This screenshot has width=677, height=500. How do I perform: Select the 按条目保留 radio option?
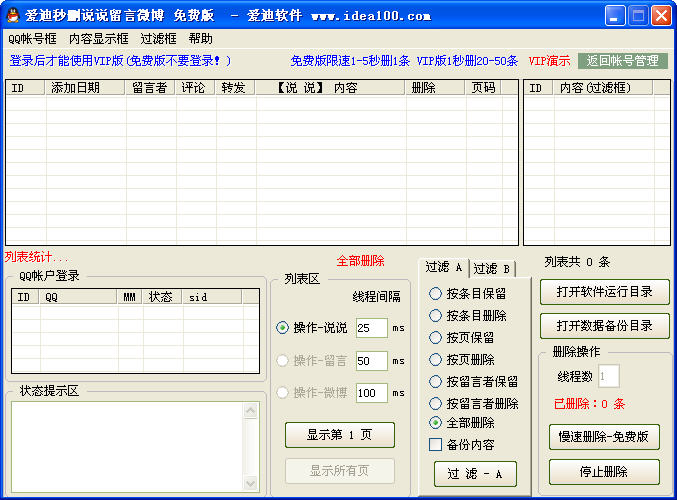435,294
